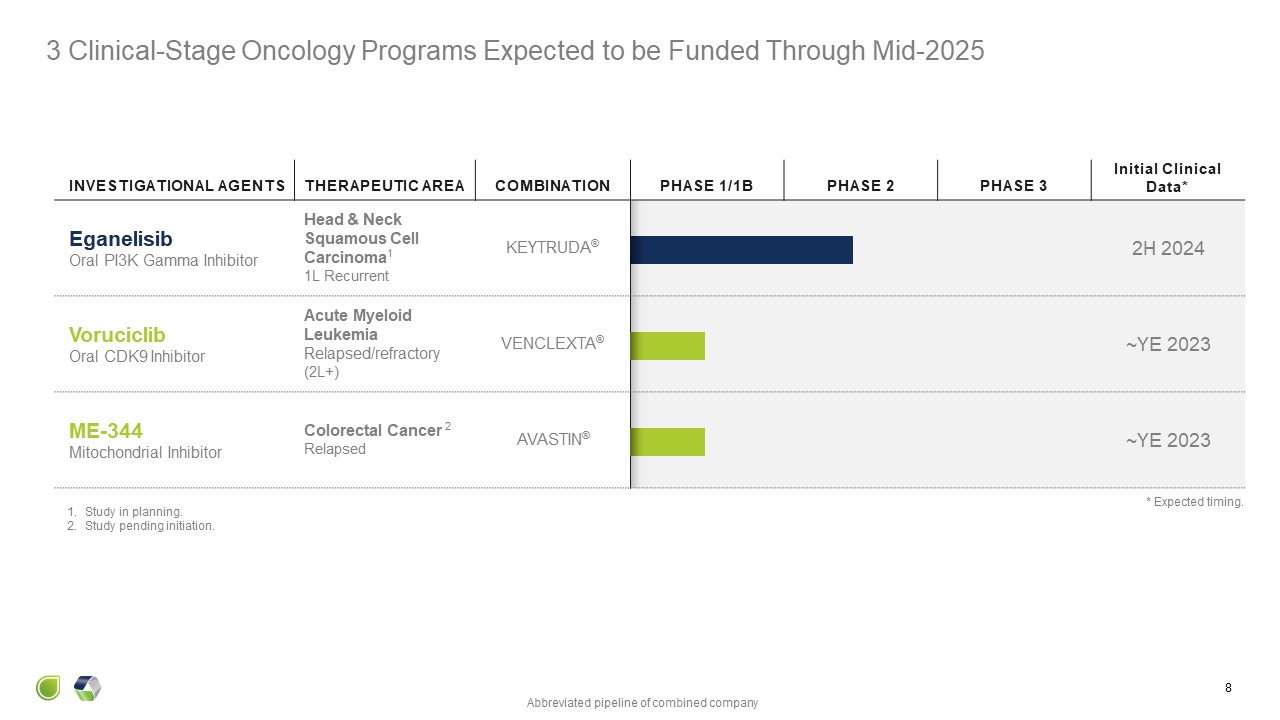The height and width of the screenshot is (720, 1280).
Task: Click the 2H 2024 timing cell
Action: point(1168,249)
